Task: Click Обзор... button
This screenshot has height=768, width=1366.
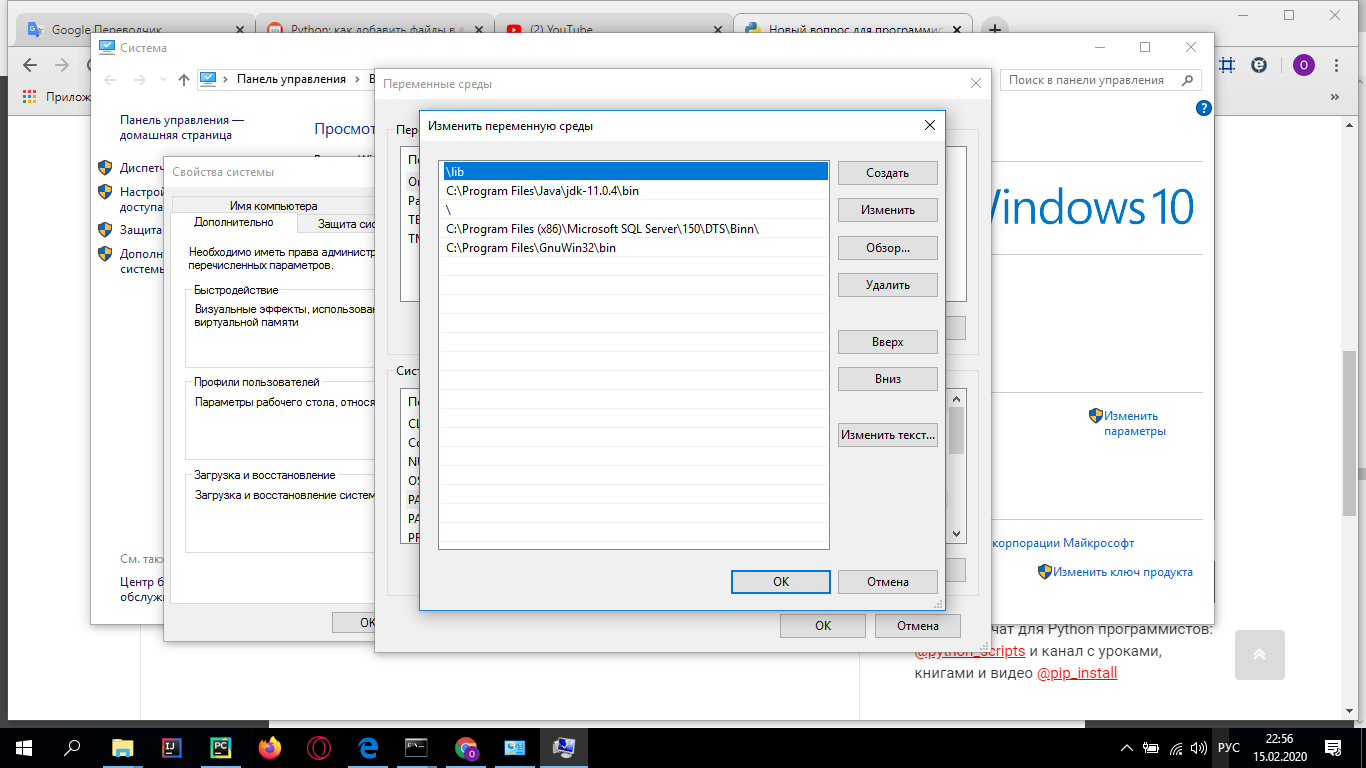Action: pos(887,247)
